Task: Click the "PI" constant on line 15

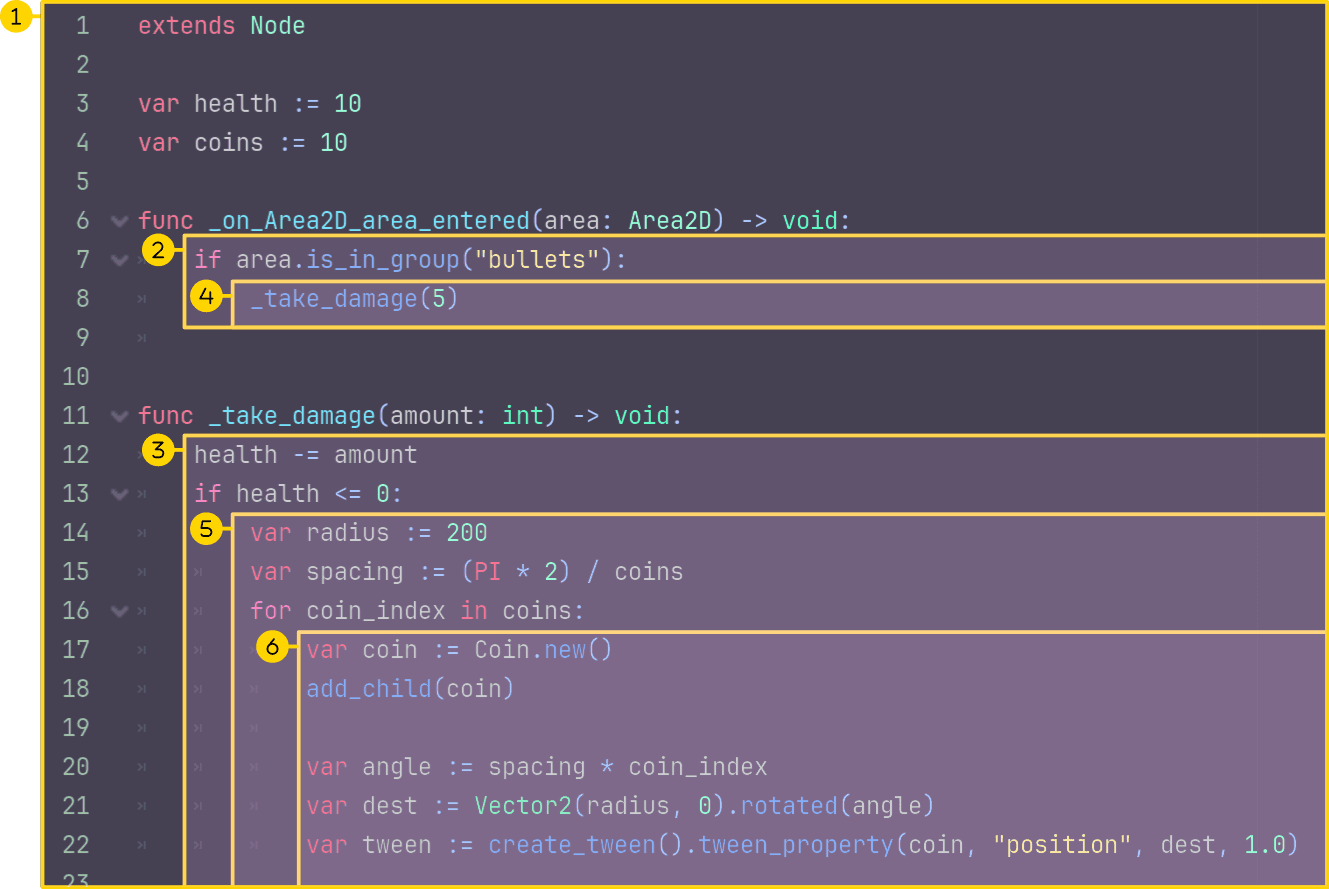Action: pyautogui.click(x=488, y=572)
